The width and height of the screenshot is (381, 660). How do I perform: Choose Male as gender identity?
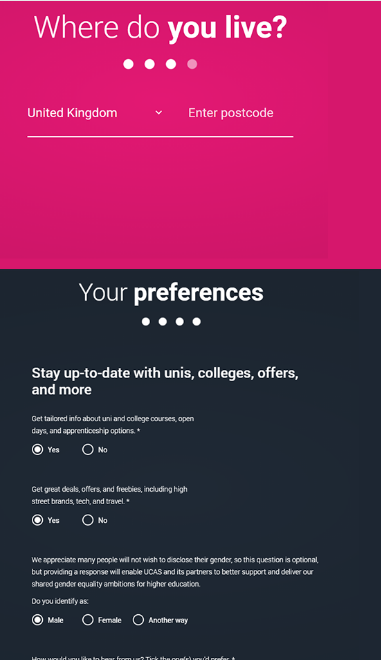(37, 620)
